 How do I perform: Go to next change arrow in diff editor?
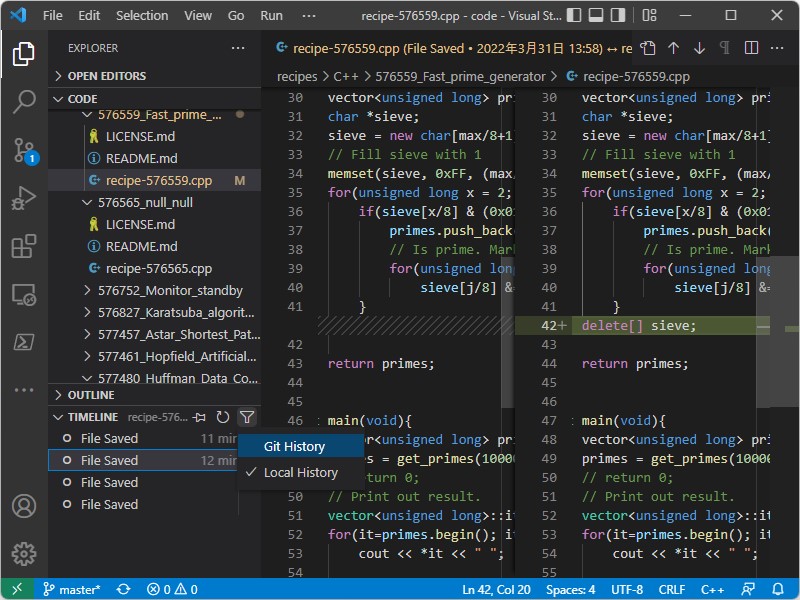click(x=699, y=48)
